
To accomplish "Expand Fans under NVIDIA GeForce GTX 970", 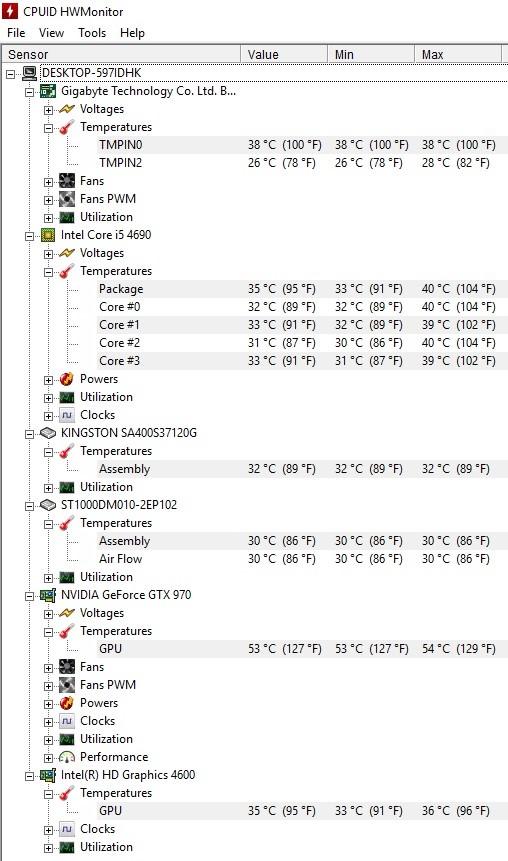I will (48, 668).
